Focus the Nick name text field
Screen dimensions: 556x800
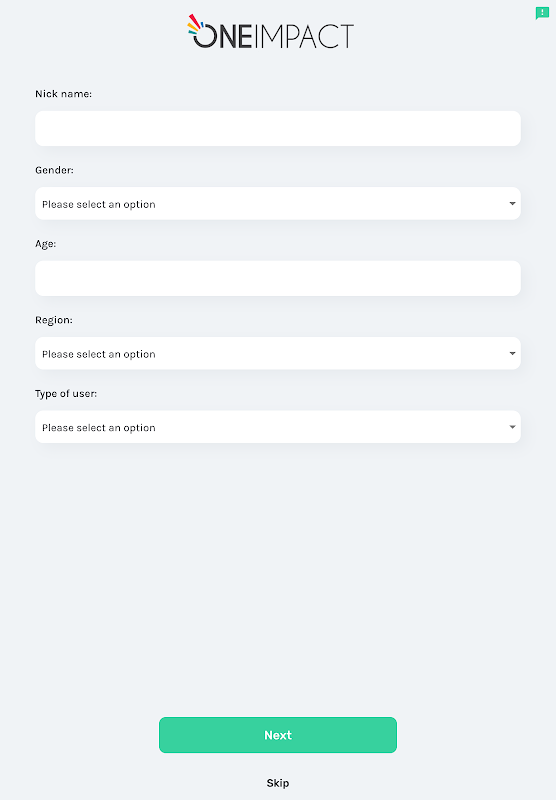pyautogui.click(x=277, y=129)
